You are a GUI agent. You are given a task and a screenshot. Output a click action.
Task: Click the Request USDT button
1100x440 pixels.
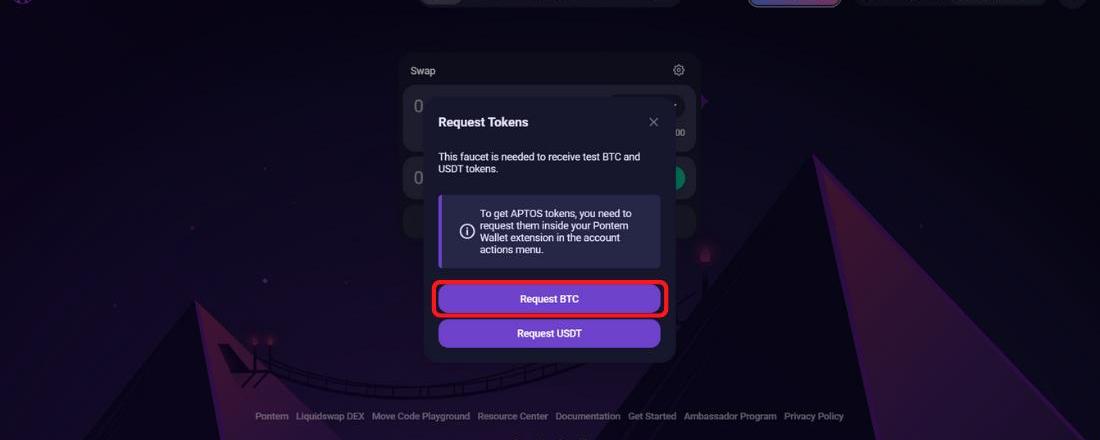549,333
